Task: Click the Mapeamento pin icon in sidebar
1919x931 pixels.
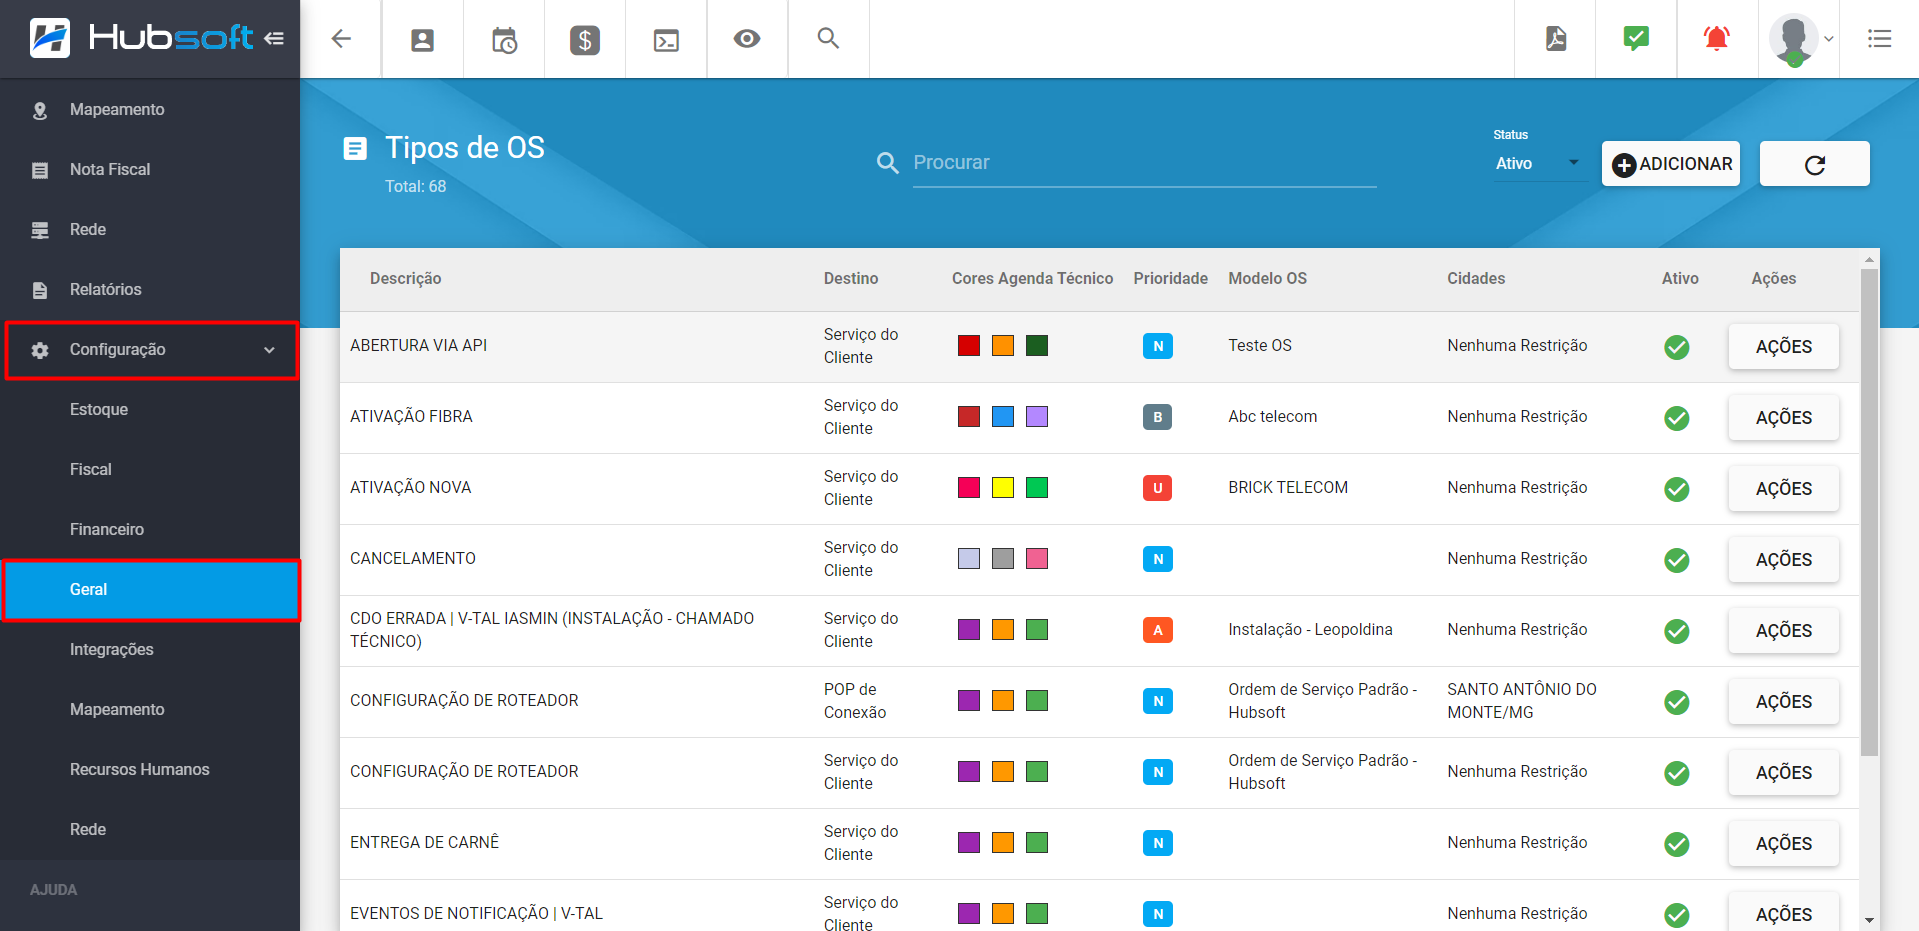Action: click(40, 110)
